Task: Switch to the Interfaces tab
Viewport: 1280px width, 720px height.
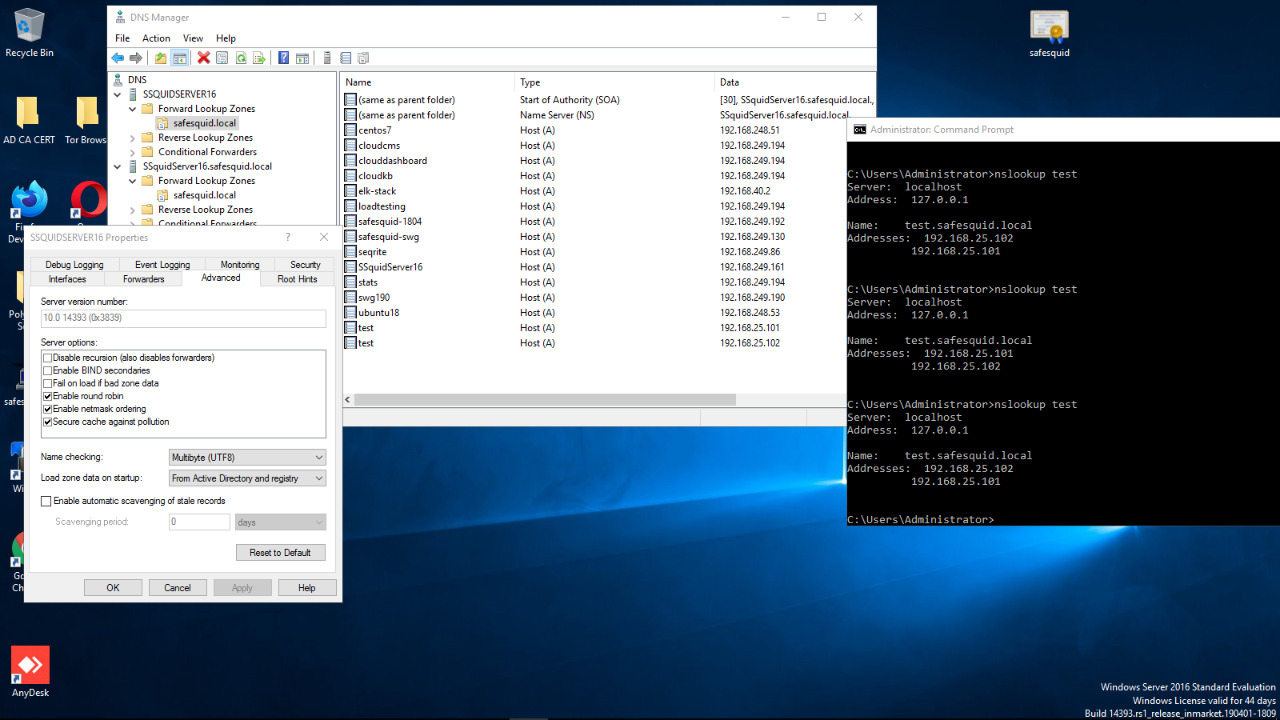Action: tap(68, 279)
